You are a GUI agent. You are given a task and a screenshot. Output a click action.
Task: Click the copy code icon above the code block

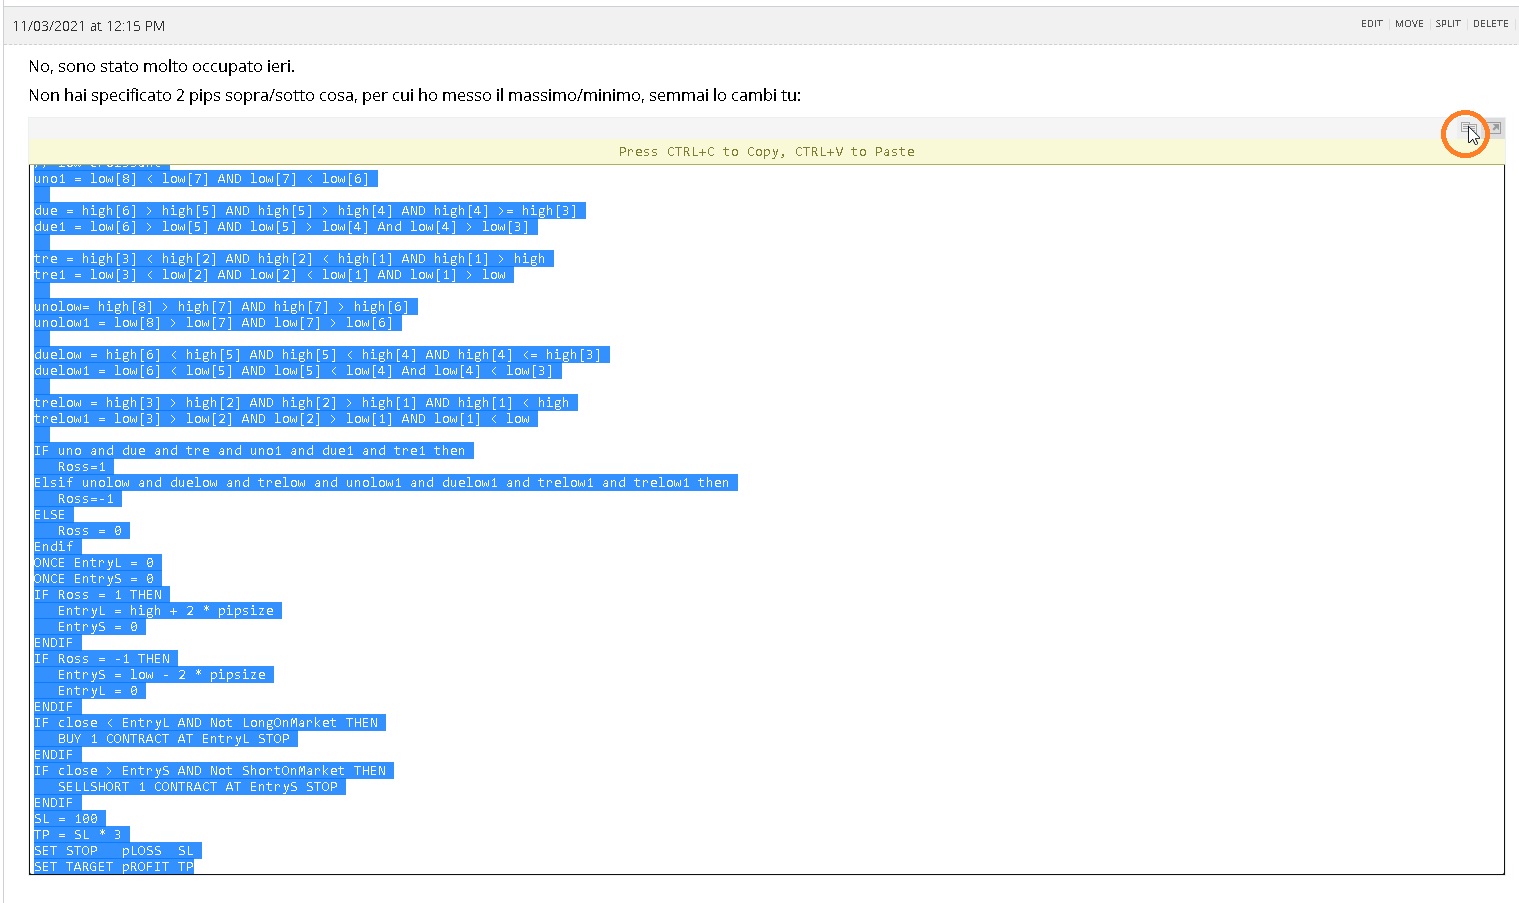[1467, 128]
